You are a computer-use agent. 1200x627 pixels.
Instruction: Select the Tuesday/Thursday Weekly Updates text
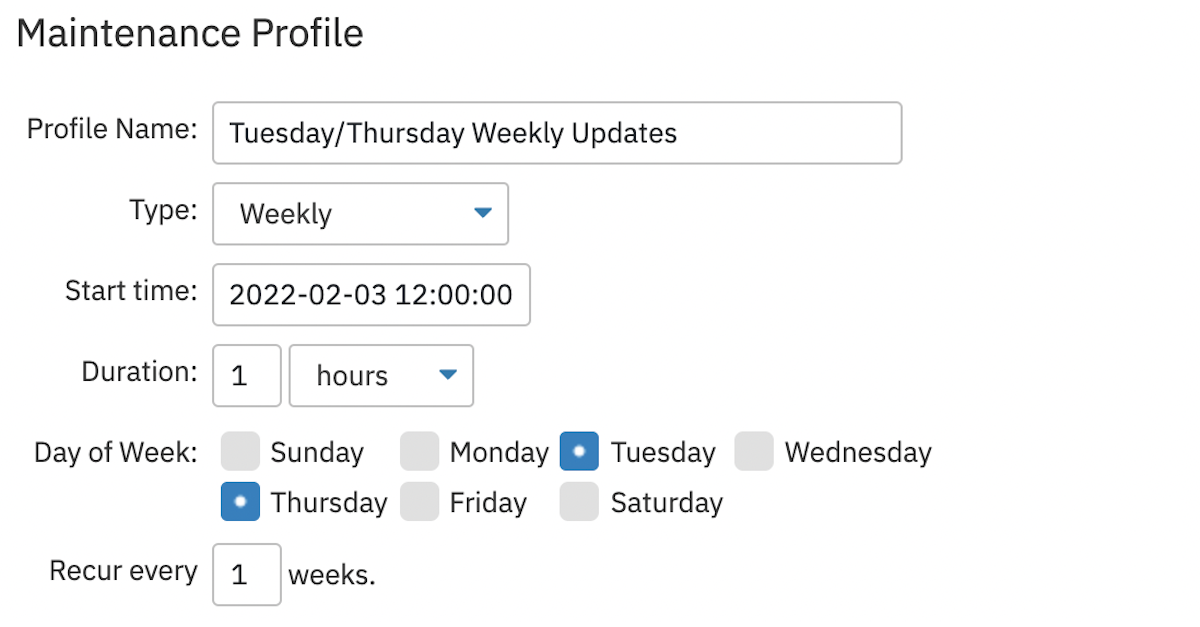point(452,132)
